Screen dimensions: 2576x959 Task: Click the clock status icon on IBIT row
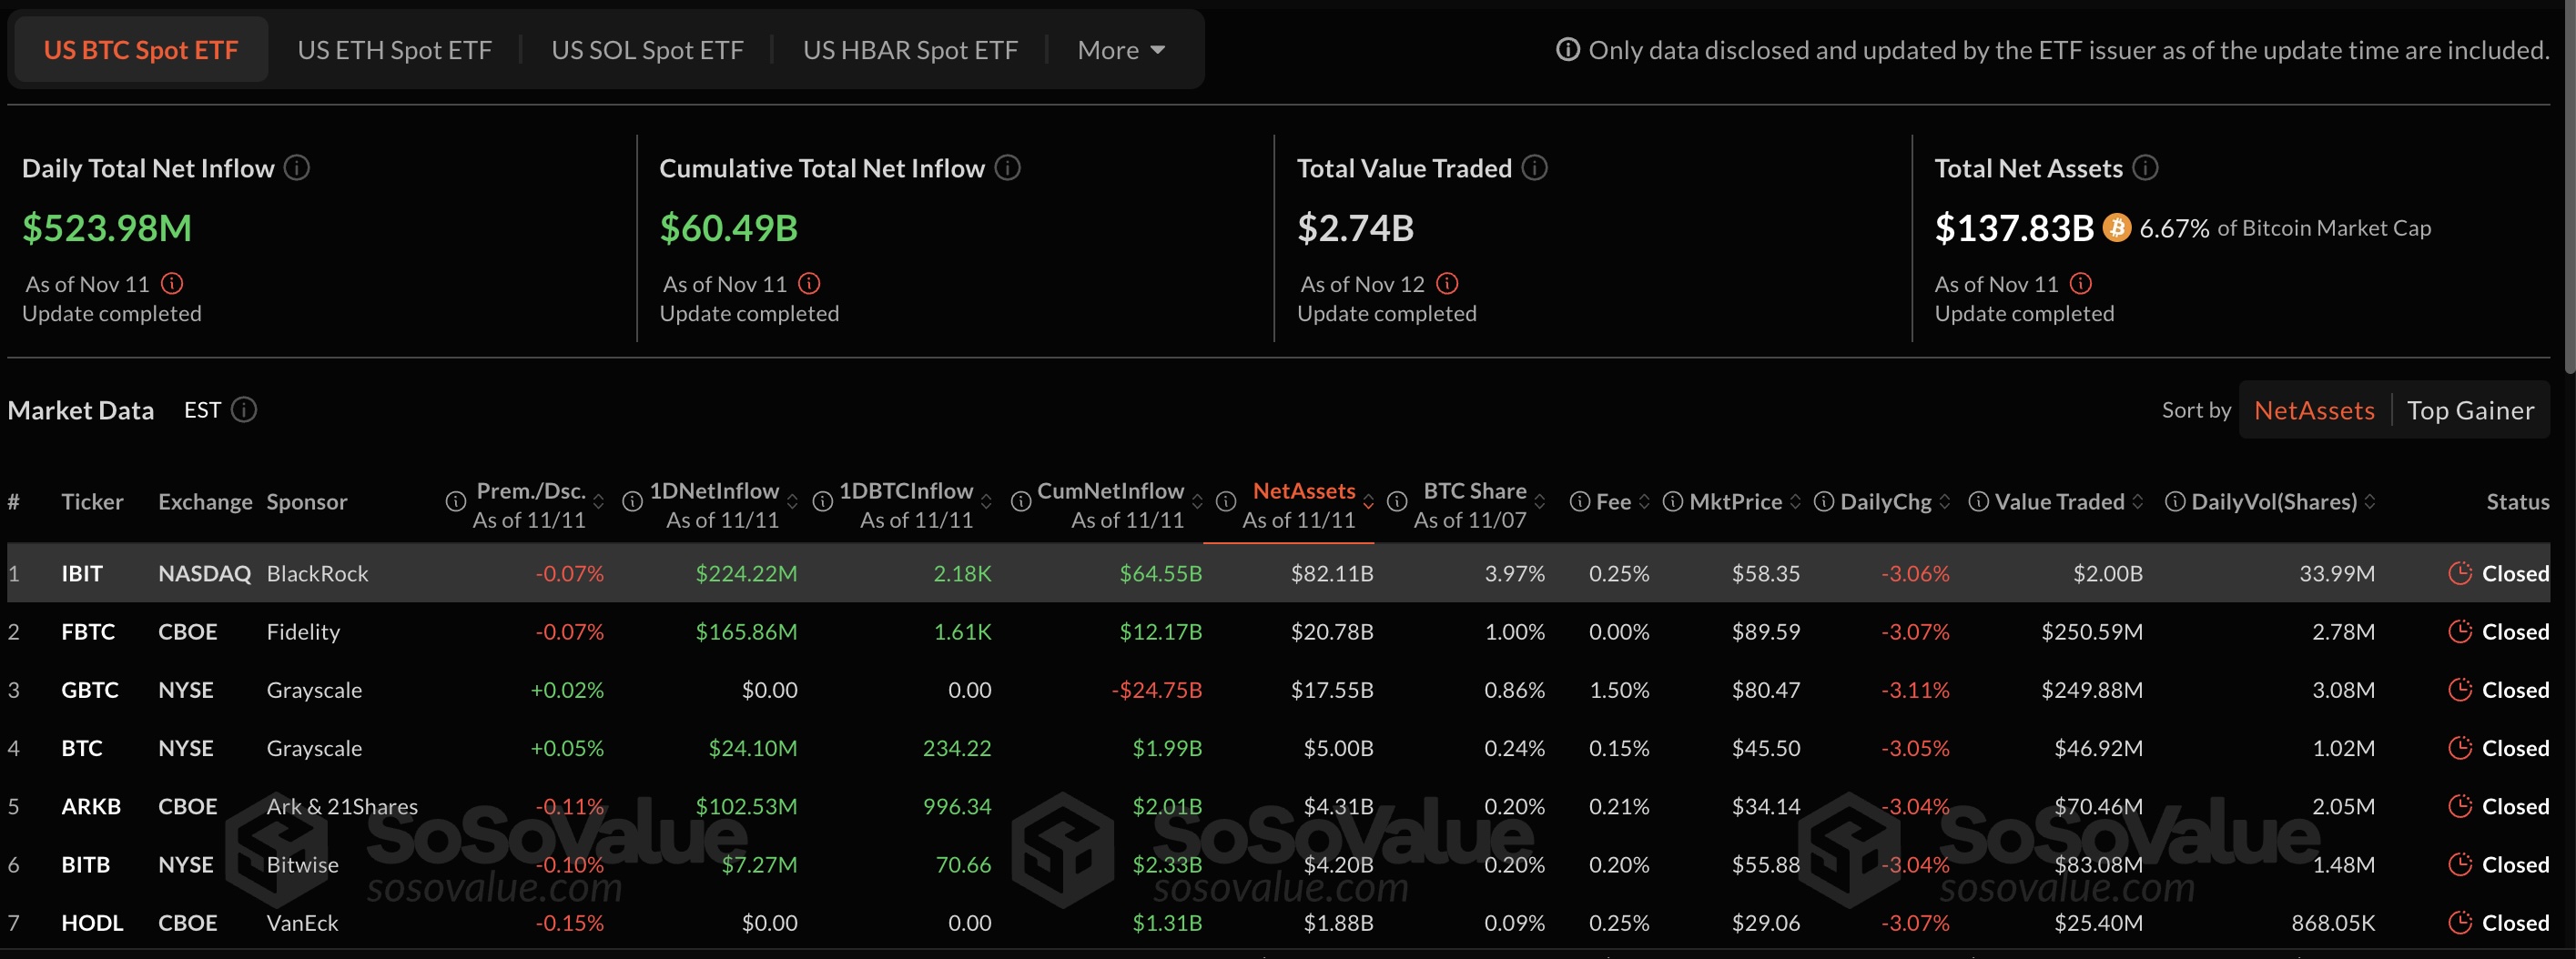2461,573
